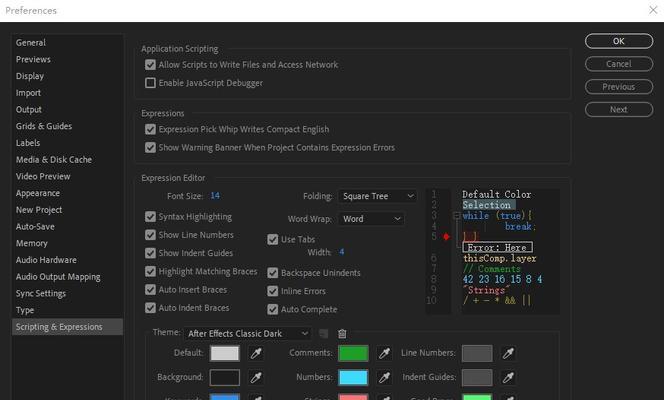Click the Next button
664x400 pixels.
(619, 110)
